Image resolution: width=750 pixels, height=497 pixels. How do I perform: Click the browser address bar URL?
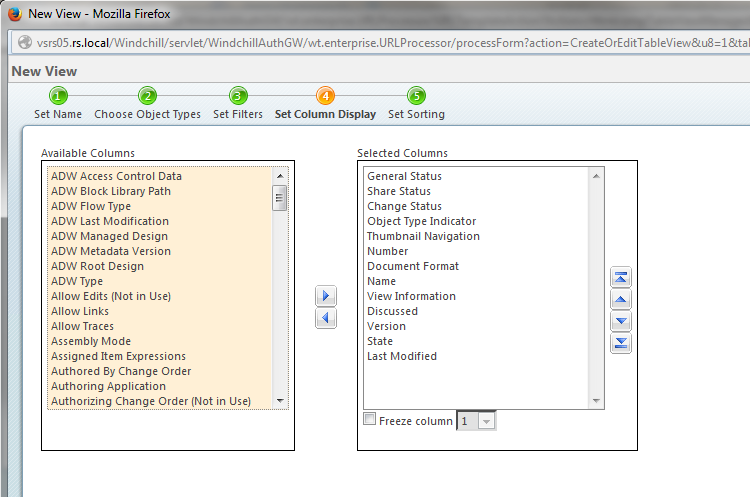[x=392, y=43]
